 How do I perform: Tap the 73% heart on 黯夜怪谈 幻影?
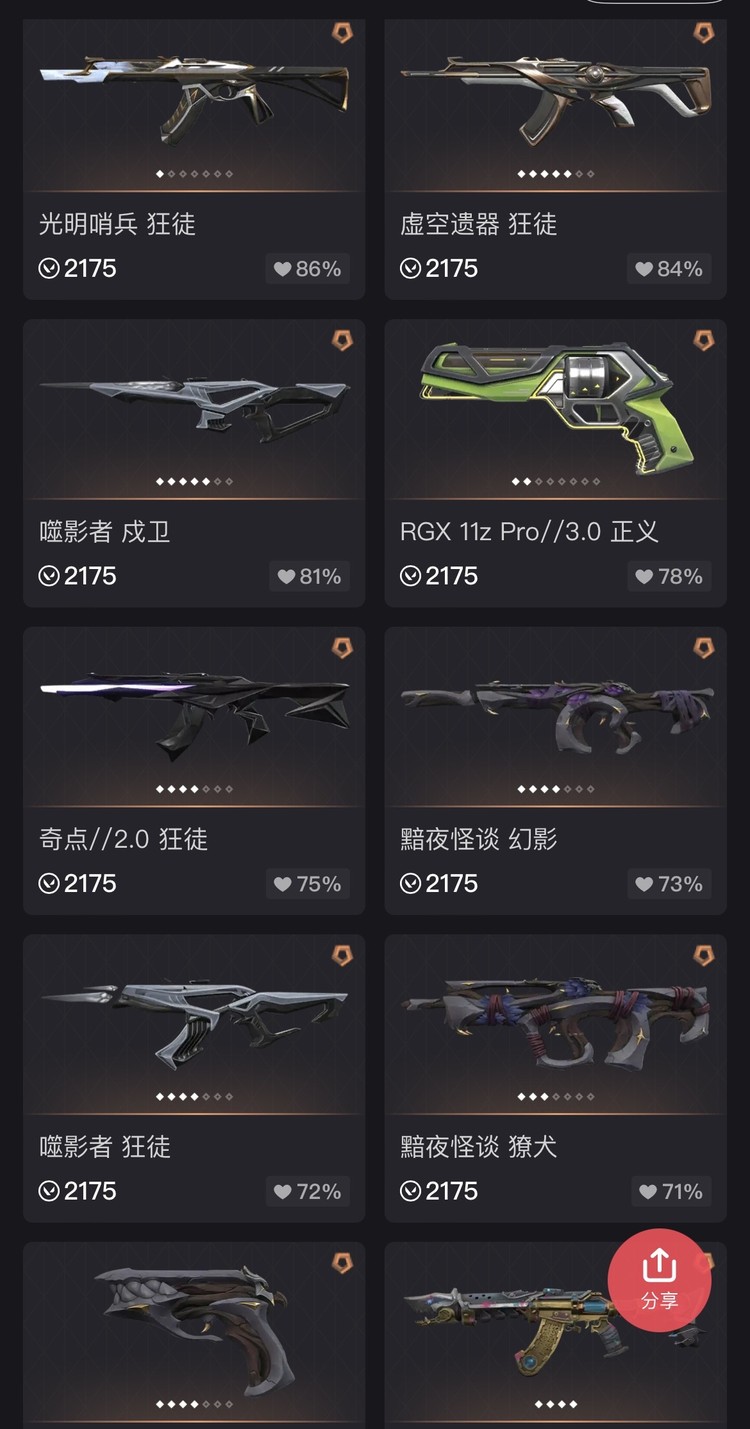(670, 884)
